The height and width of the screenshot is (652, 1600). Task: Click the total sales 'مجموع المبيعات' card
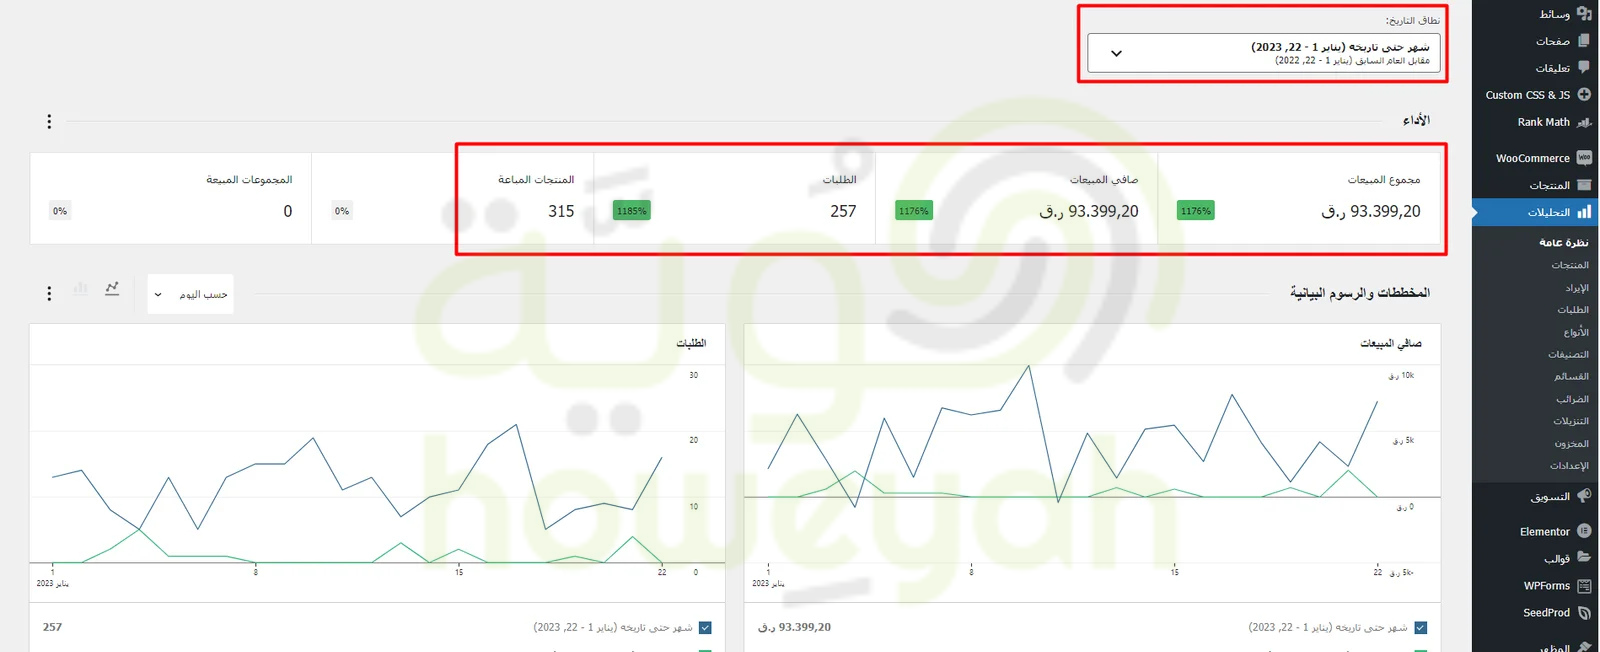click(1298, 198)
